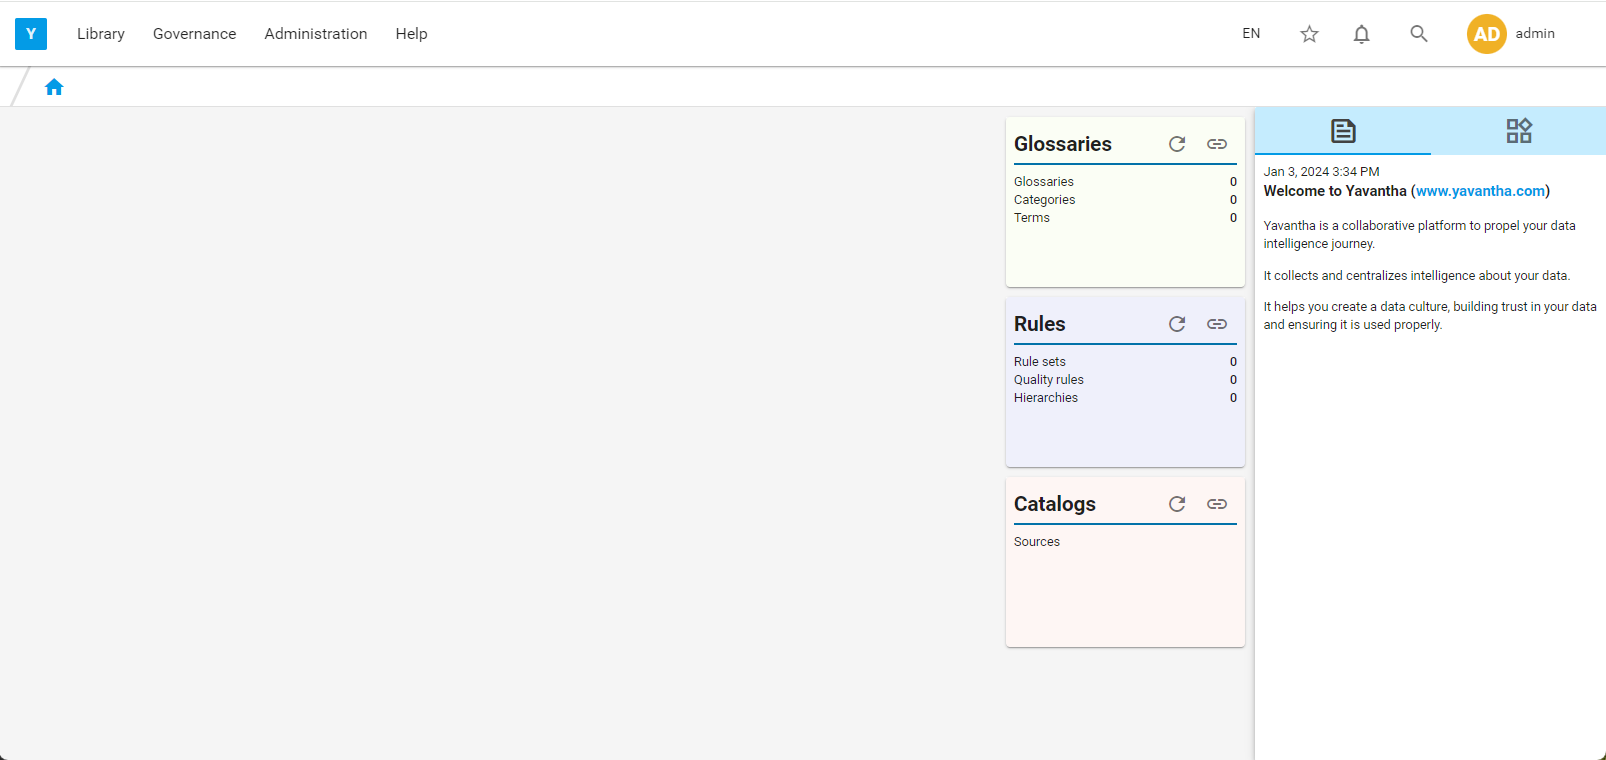Click the Catalogs card title
The width and height of the screenshot is (1606, 760).
(1055, 504)
